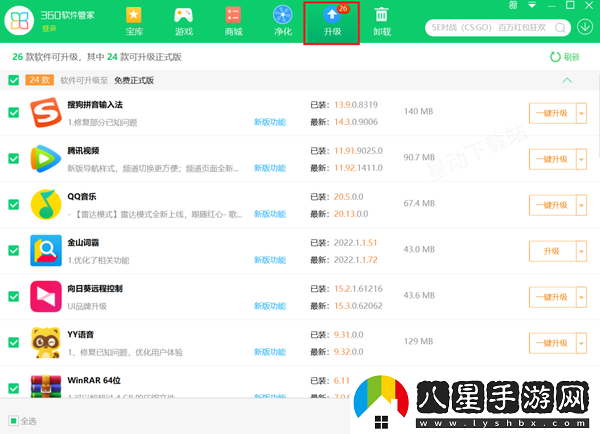The image size is (600, 434).
Task: Open upgrade dropdown arrow for 向日葵远程控制
Action: pos(581,297)
